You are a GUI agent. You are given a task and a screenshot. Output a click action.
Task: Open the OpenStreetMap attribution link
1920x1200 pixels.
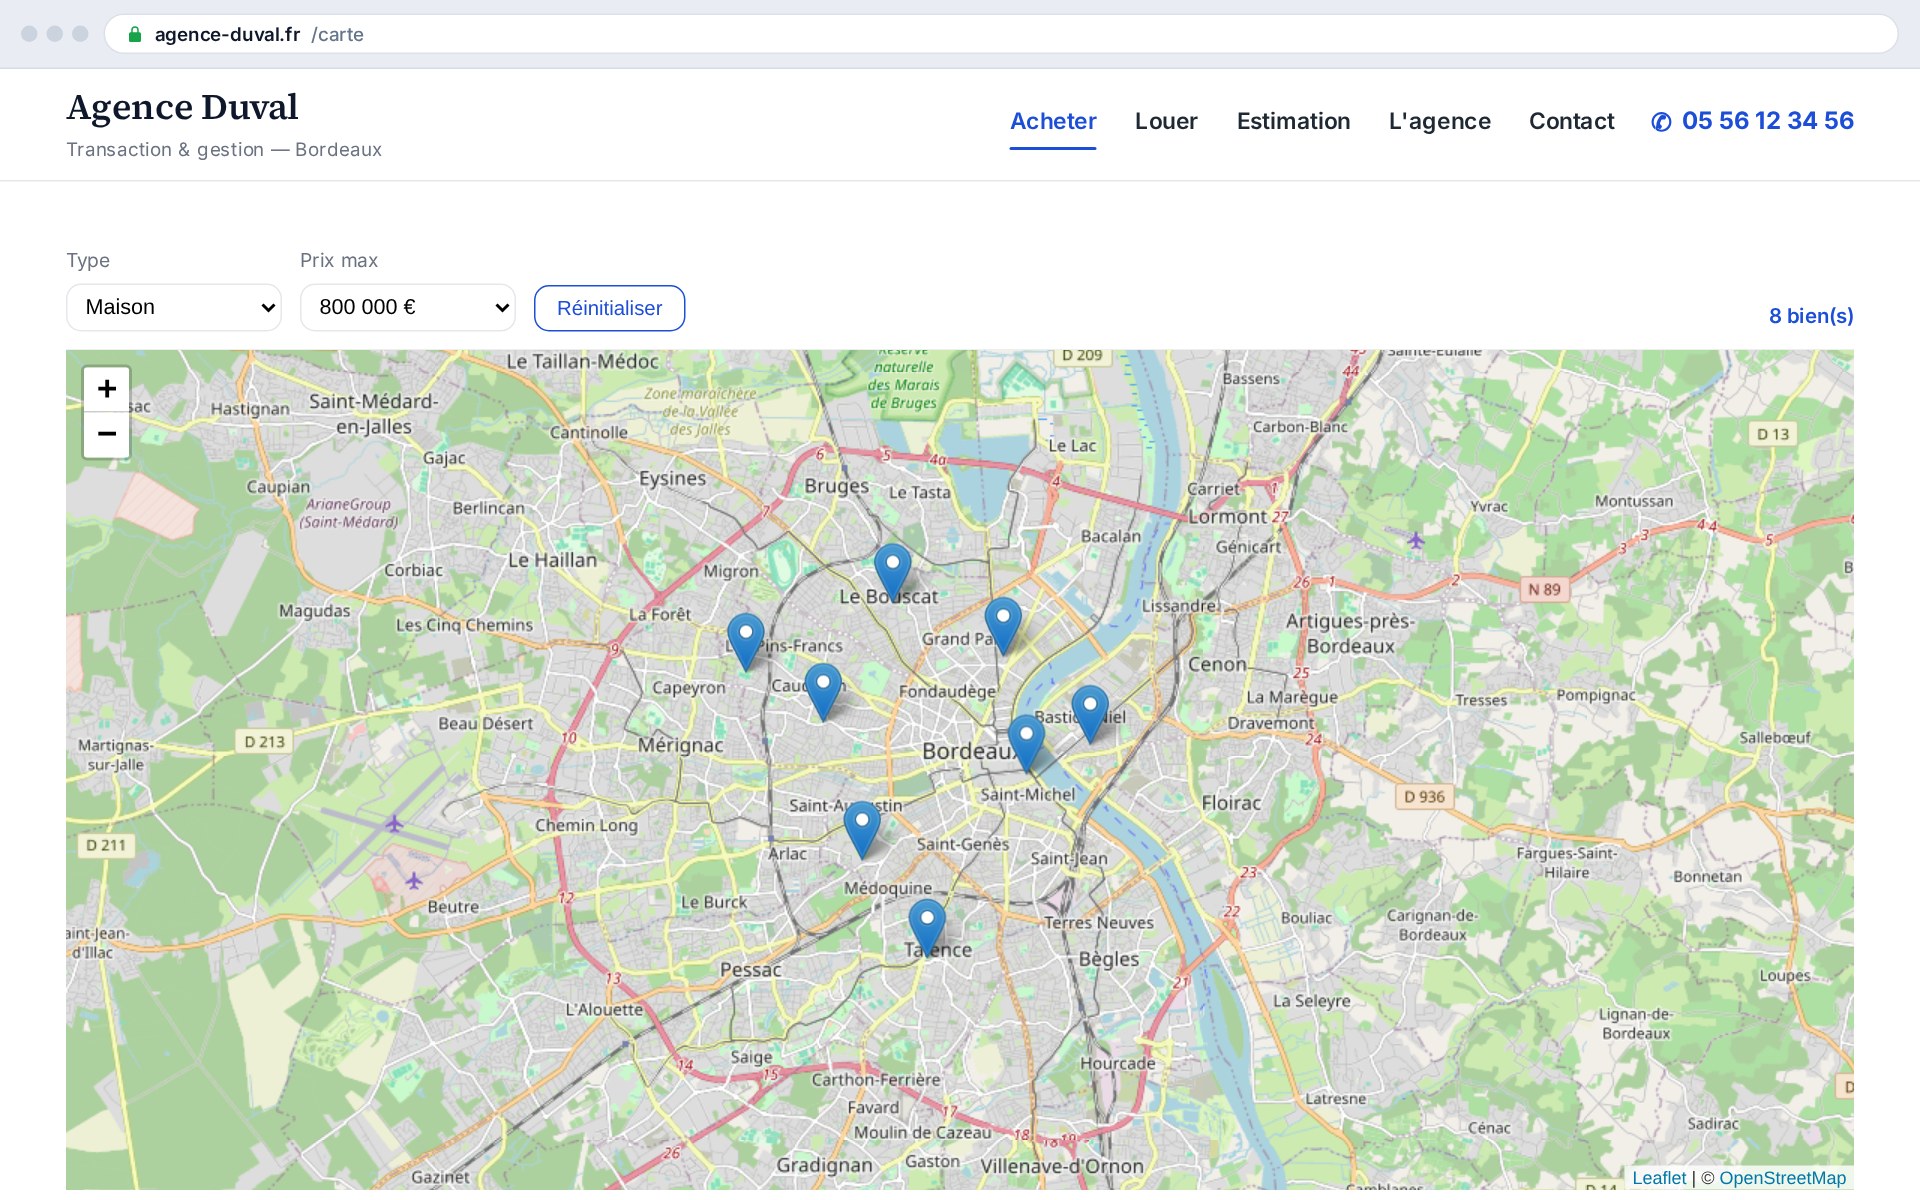(x=1782, y=1178)
